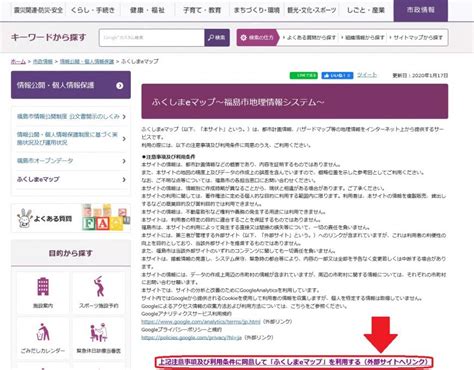474x370 pixels.
Task: Open the よくある質問 FAQ banner
Action: click(71, 218)
